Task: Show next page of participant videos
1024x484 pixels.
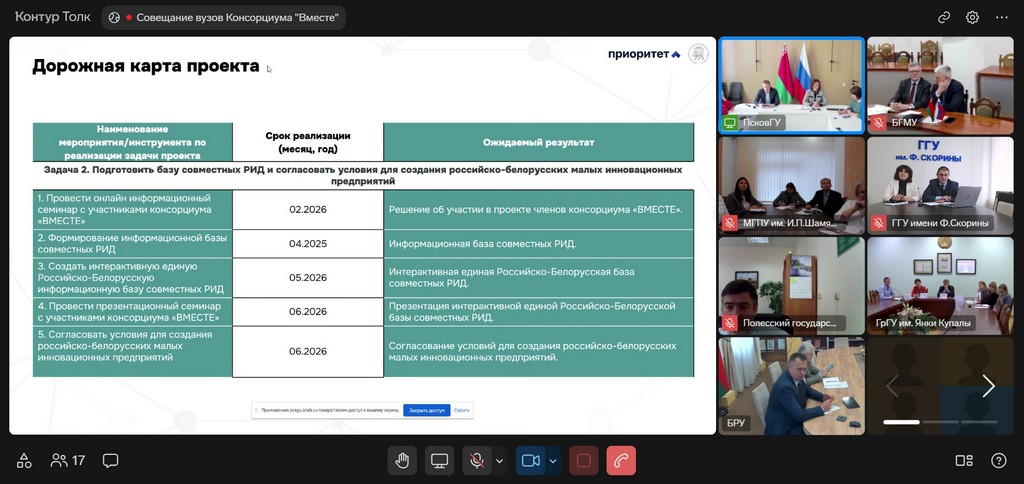Action: click(x=988, y=386)
